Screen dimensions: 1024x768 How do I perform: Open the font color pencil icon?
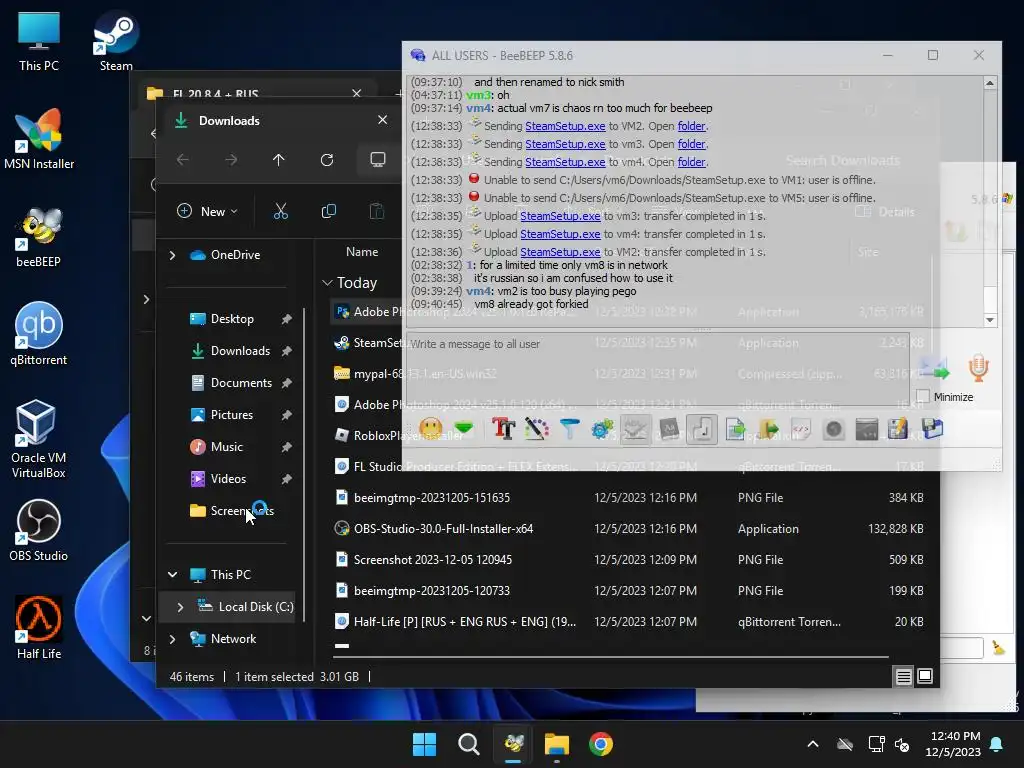(536, 429)
